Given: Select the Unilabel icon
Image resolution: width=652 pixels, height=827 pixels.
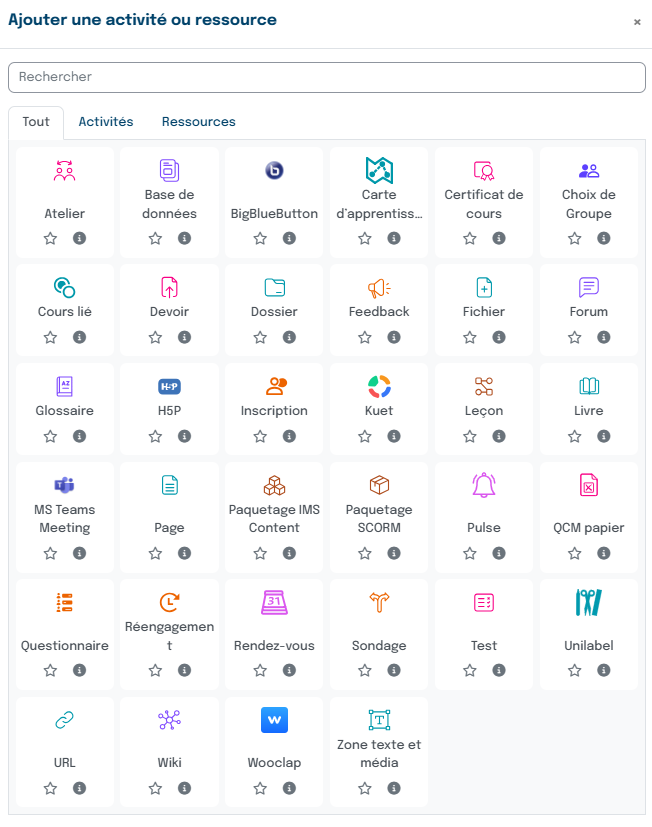Looking at the screenshot, I should point(589,602).
